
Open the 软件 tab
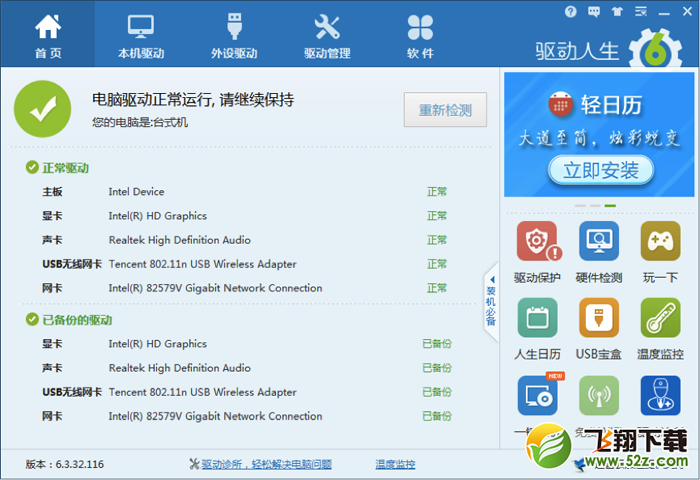pos(420,36)
